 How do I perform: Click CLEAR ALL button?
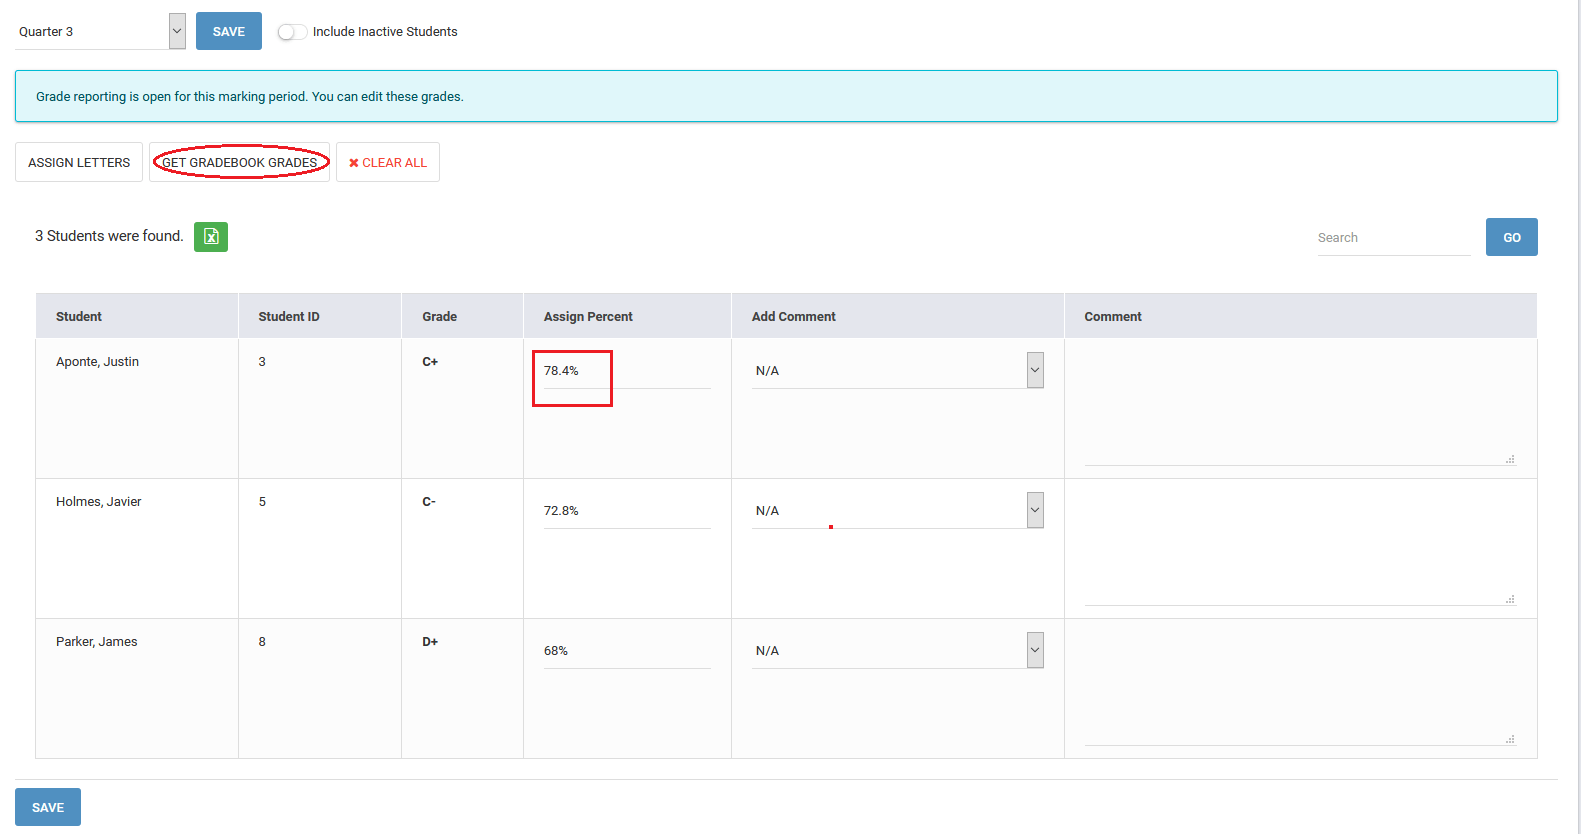pyautogui.click(x=388, y=162)
